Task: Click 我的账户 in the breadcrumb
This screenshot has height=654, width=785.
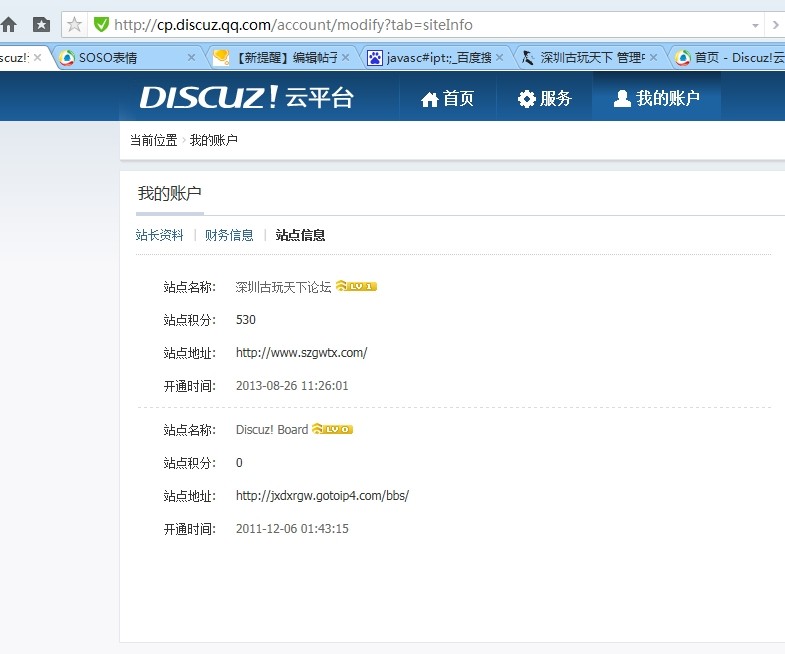Action: [x=214, y=140]
